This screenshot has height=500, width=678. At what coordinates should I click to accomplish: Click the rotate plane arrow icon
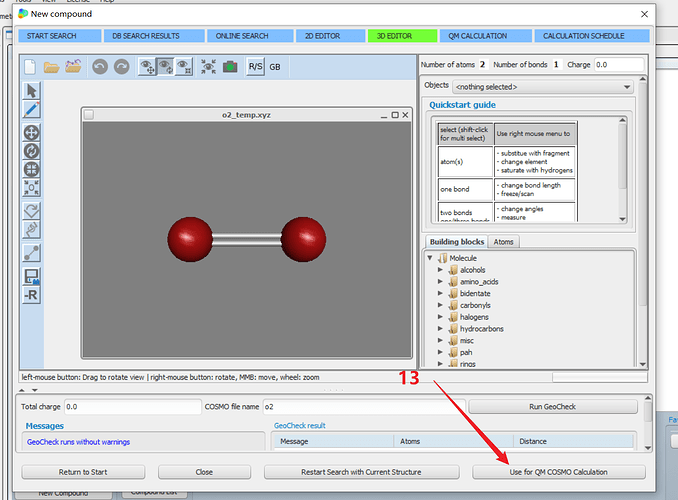click(x=32, y=211)
